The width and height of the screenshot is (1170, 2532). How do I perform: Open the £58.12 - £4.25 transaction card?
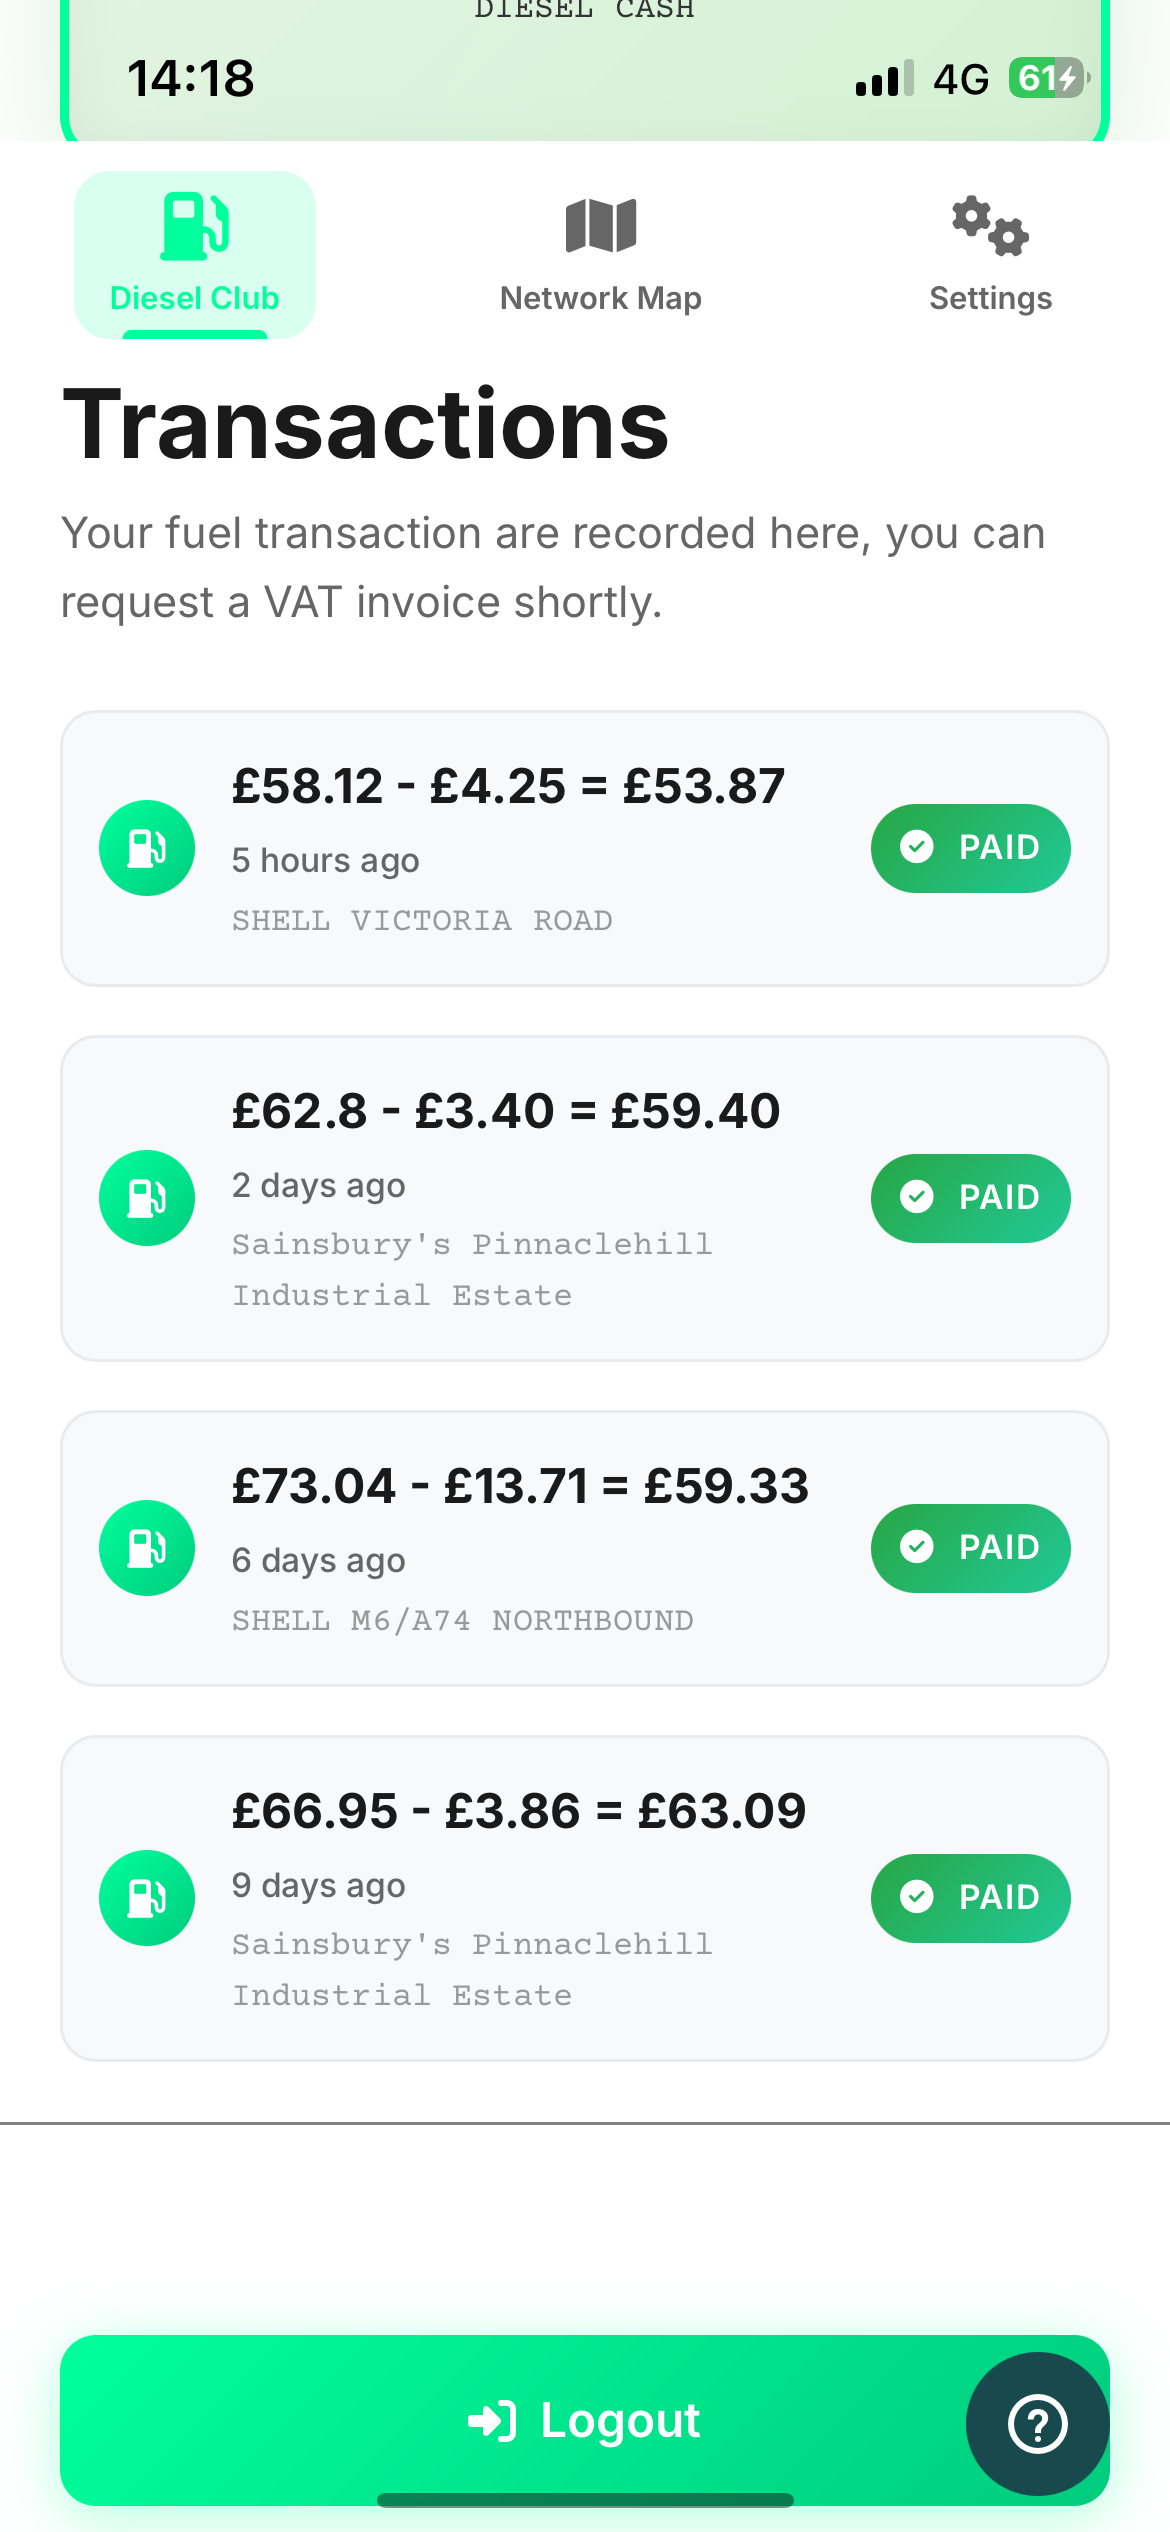[x=508, y=786]
